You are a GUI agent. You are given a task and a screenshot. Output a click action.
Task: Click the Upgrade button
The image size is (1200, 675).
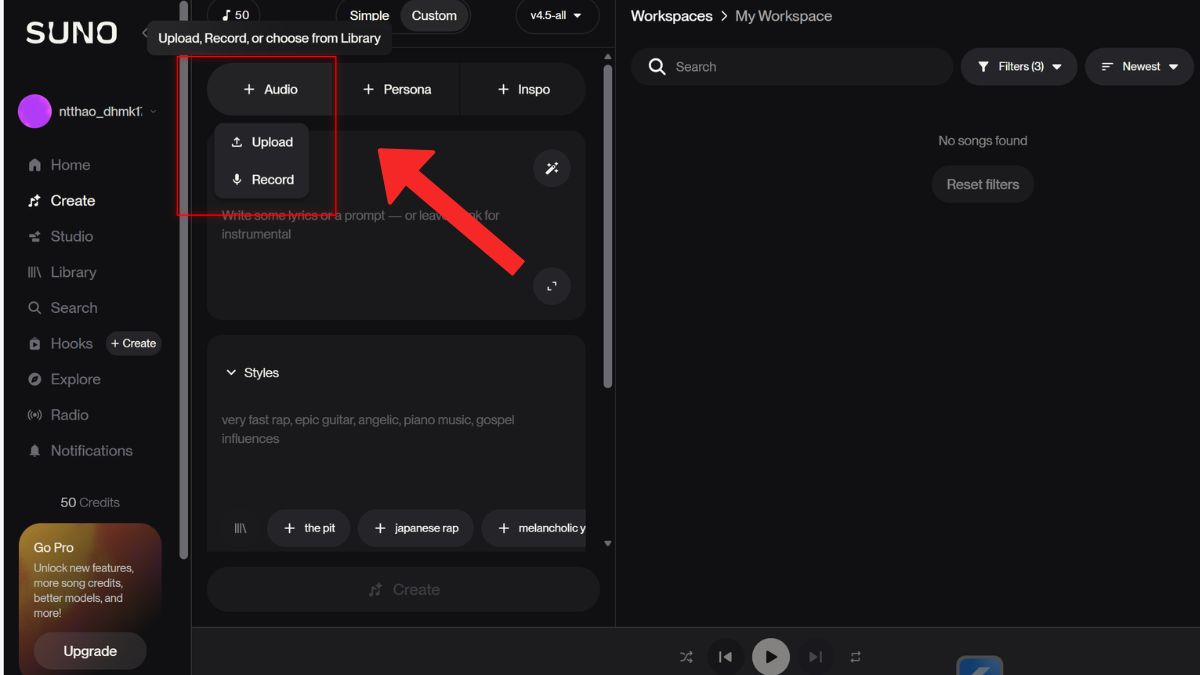[x=90, y=651]
